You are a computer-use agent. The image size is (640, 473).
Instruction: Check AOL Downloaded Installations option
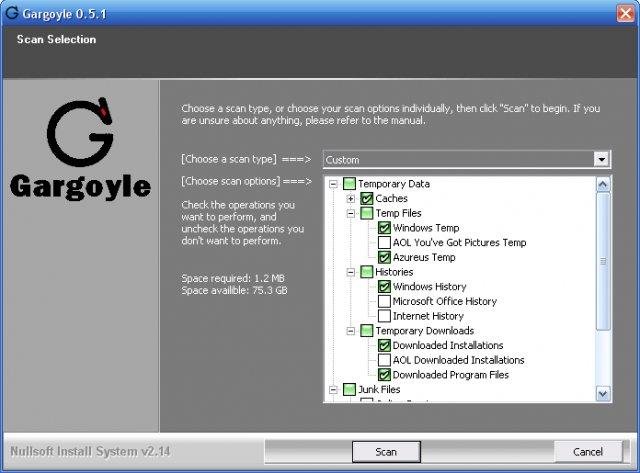[x=384, y=360]
